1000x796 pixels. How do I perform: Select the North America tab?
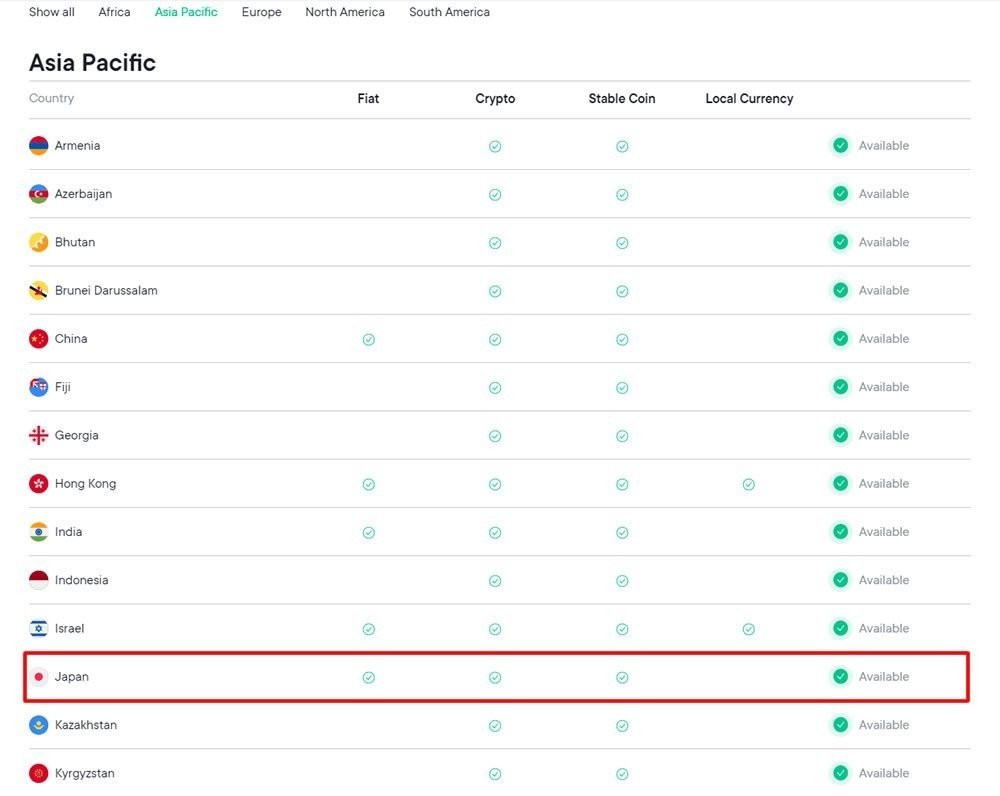coord(345,12)
